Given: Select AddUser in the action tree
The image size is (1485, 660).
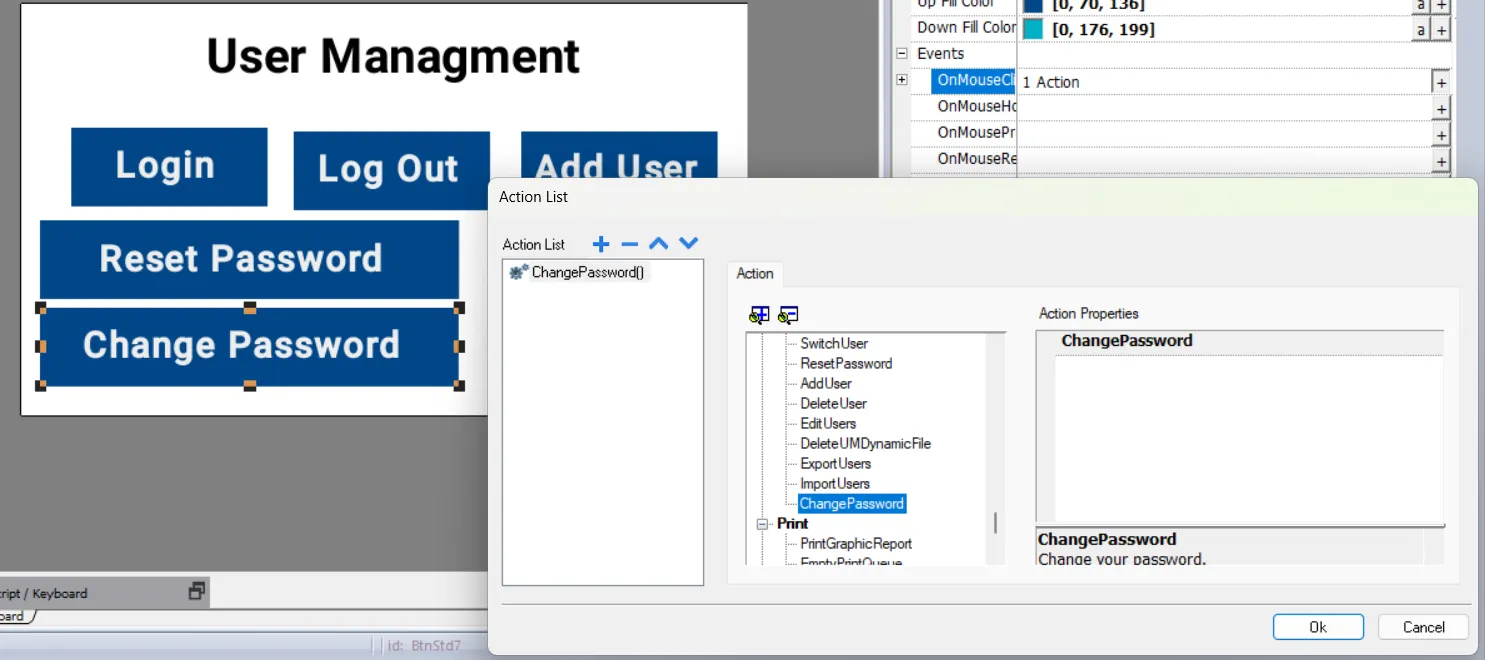Looking at the screenshot, I should click(x=826, y=383).
